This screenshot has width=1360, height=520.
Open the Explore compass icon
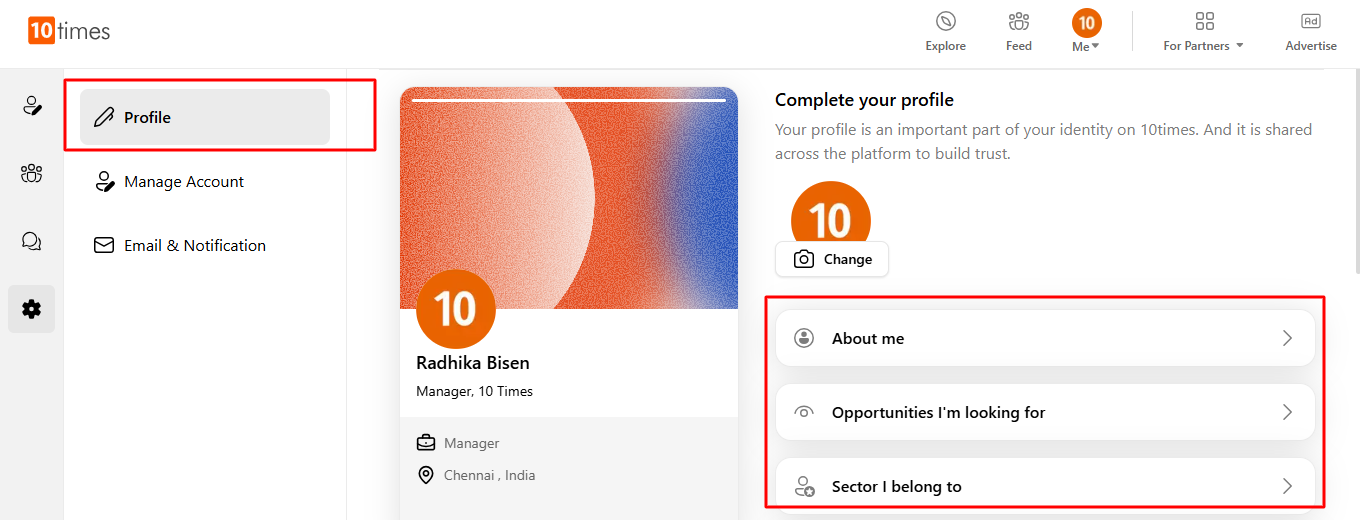pos(945,22)
